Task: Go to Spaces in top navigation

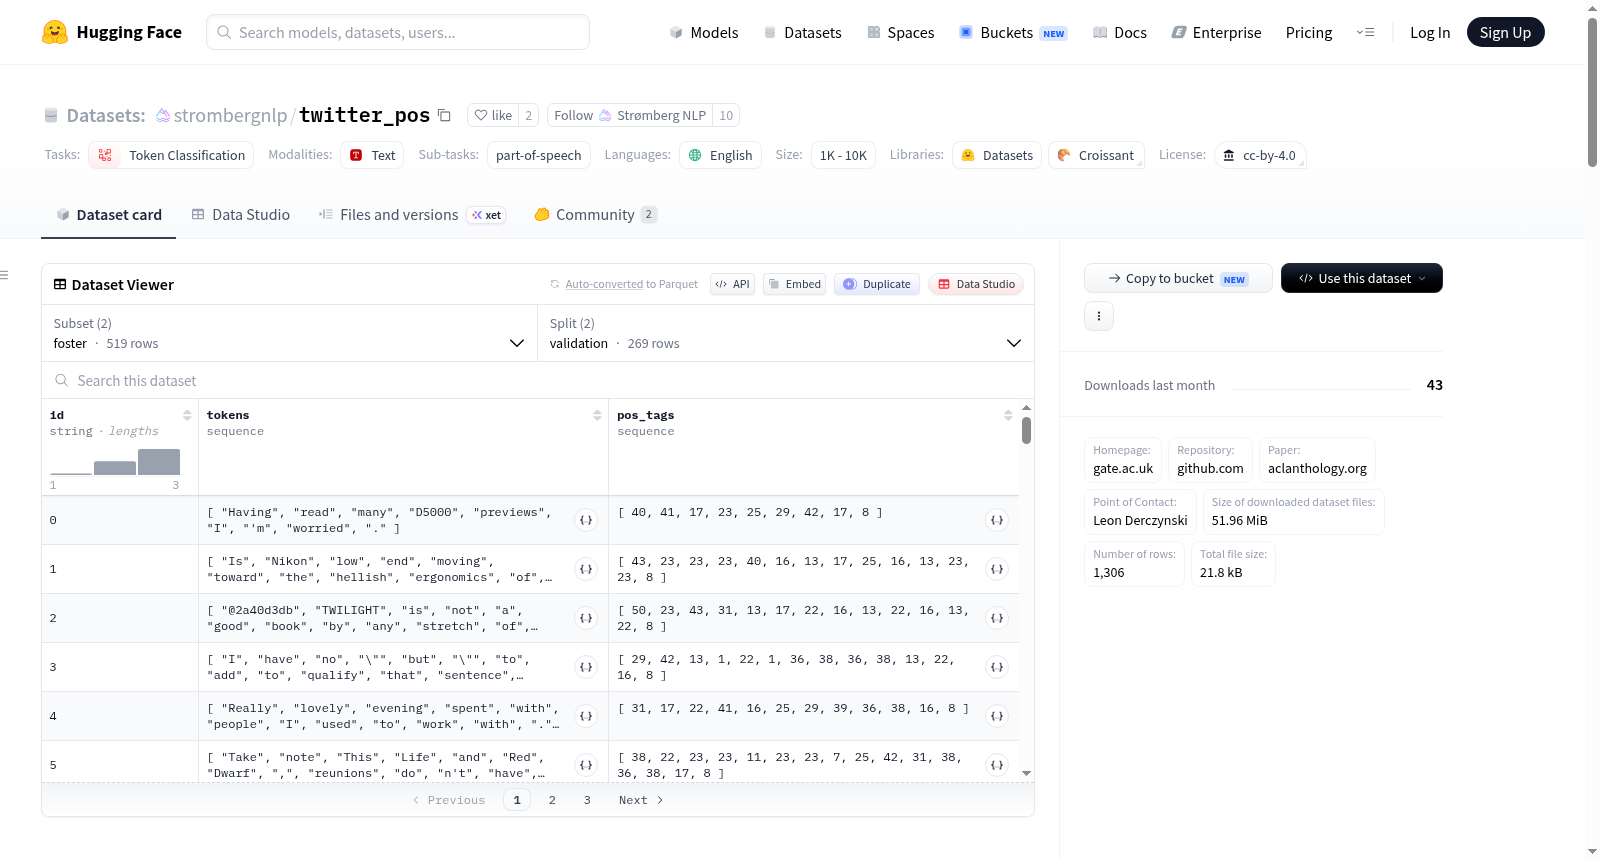Action: [x=900, y=32]
